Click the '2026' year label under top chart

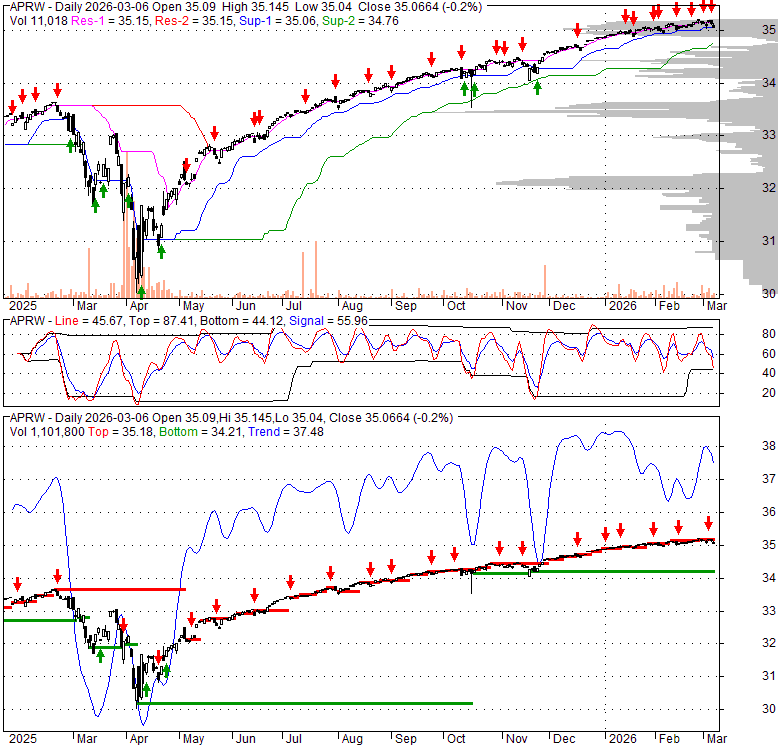click(x=623, y=306)
